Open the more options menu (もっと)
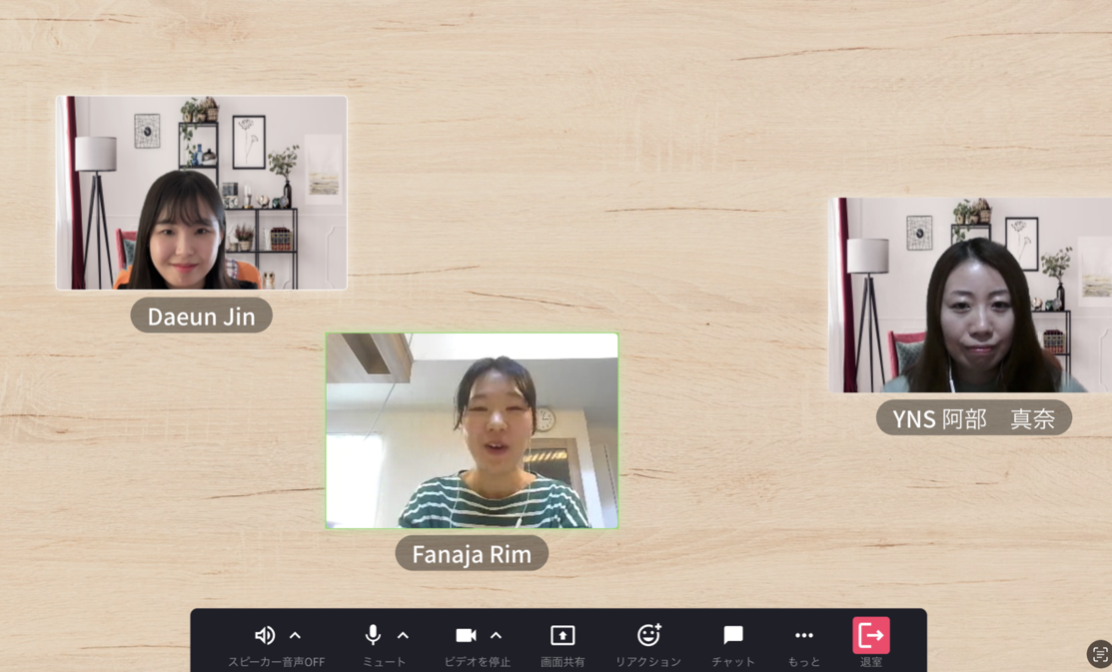Viewport: 1112px width, 672px height. [804, 635]
